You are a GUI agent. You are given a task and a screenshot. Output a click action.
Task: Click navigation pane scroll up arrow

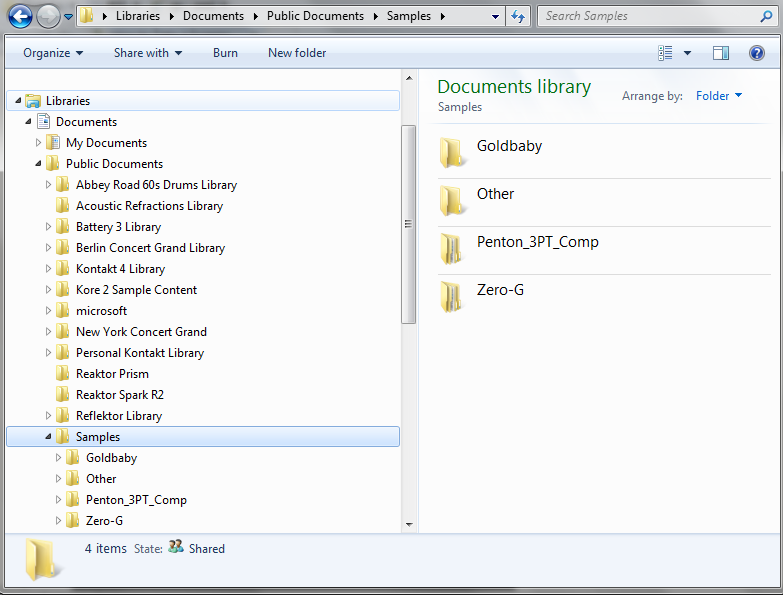(x=409, y=78)
